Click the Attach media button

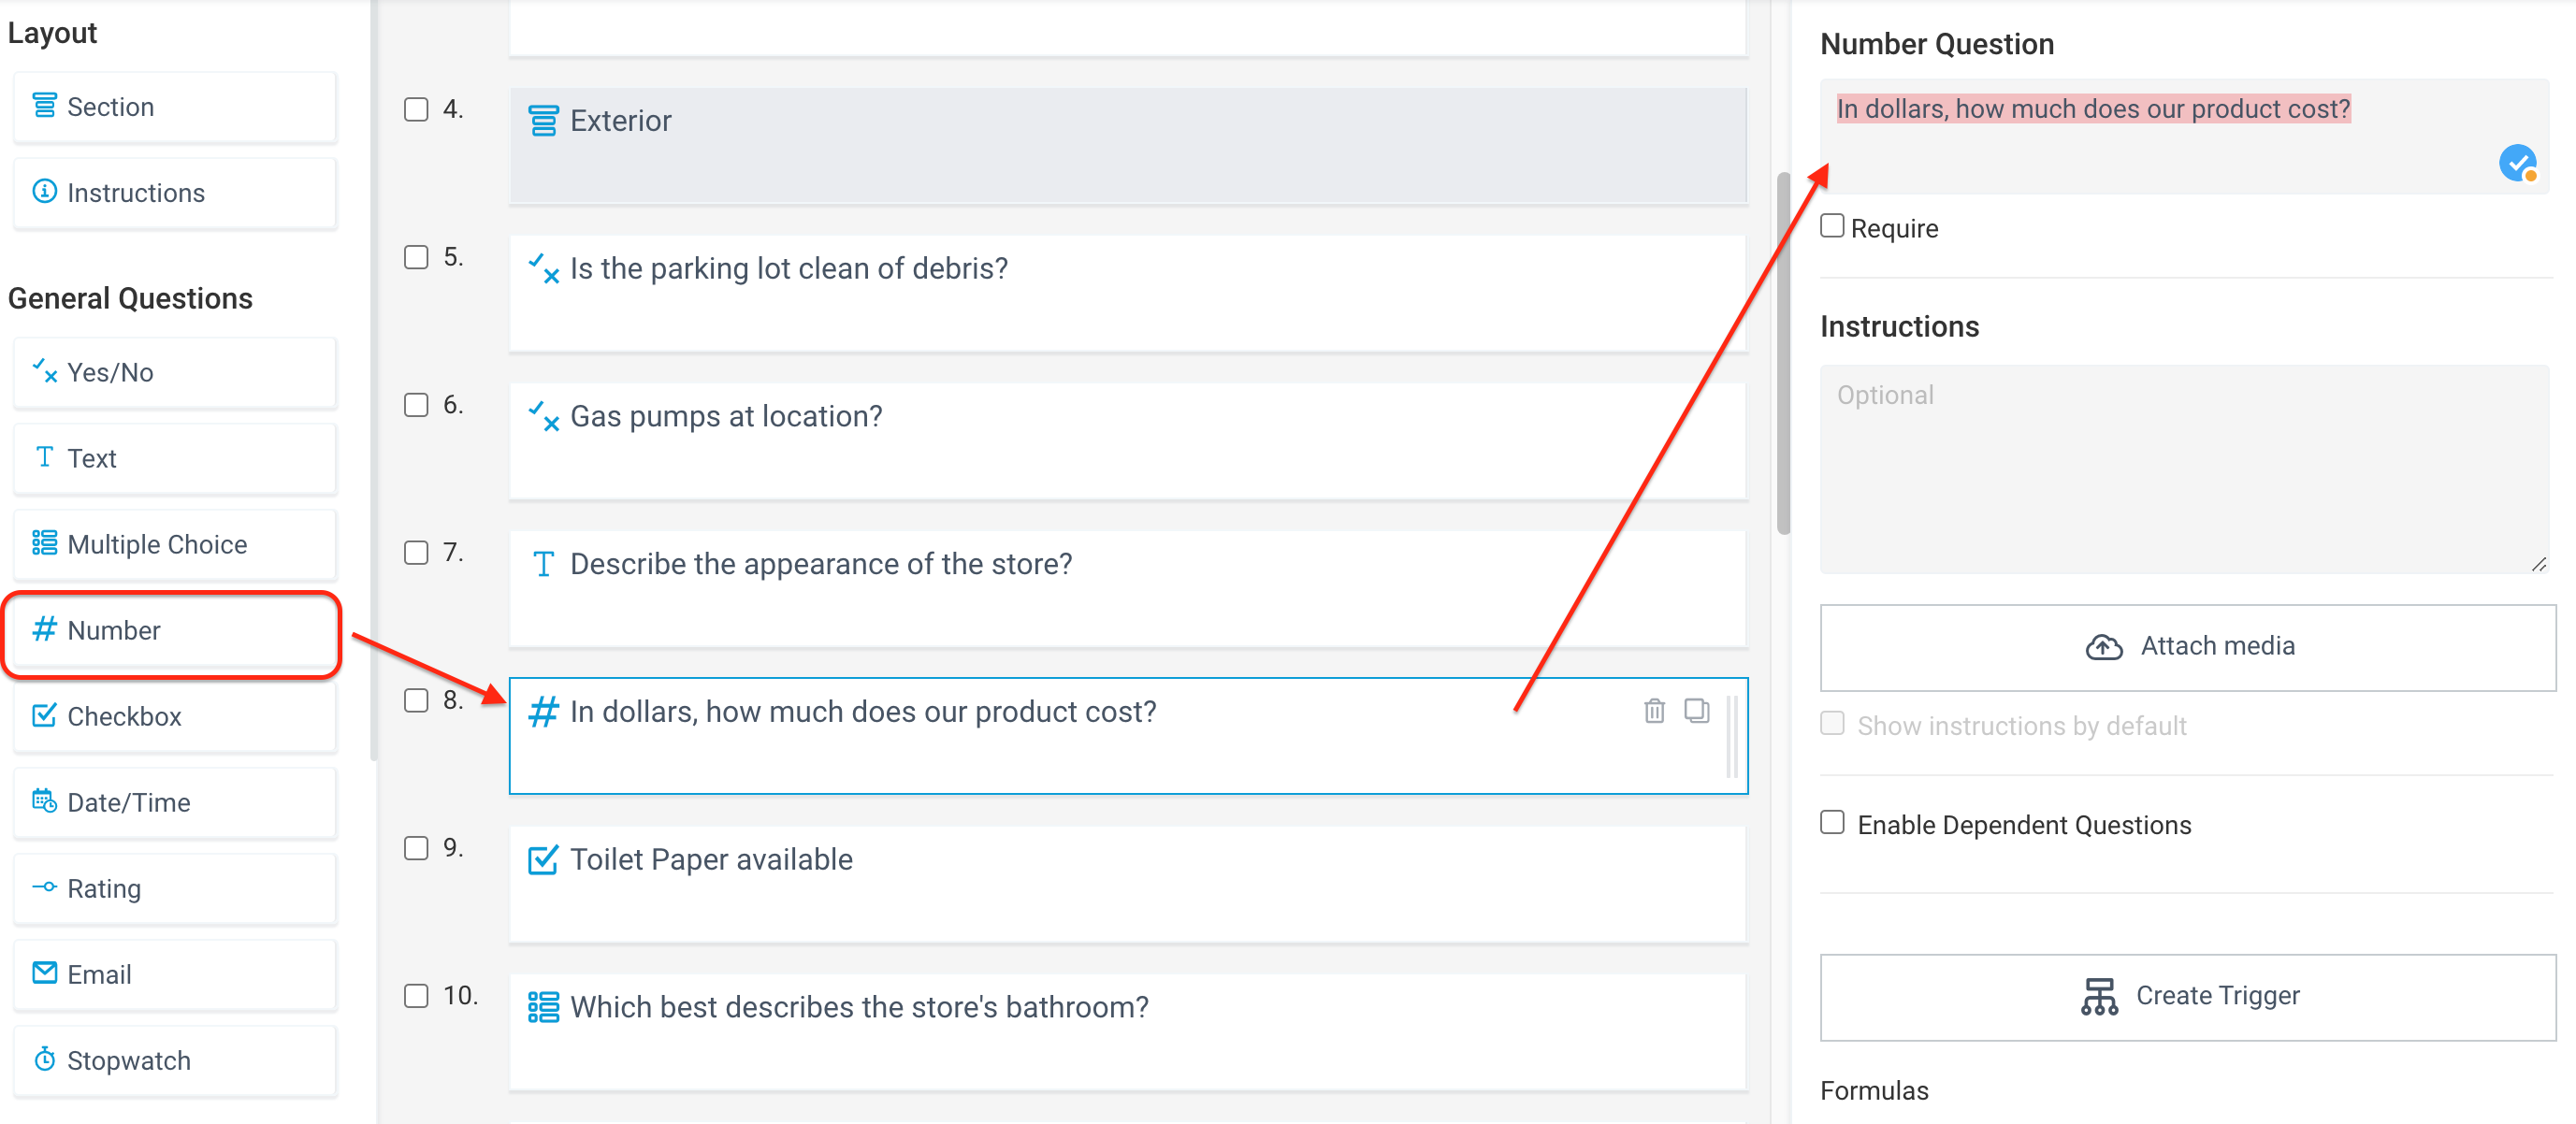click(2188, 646)
